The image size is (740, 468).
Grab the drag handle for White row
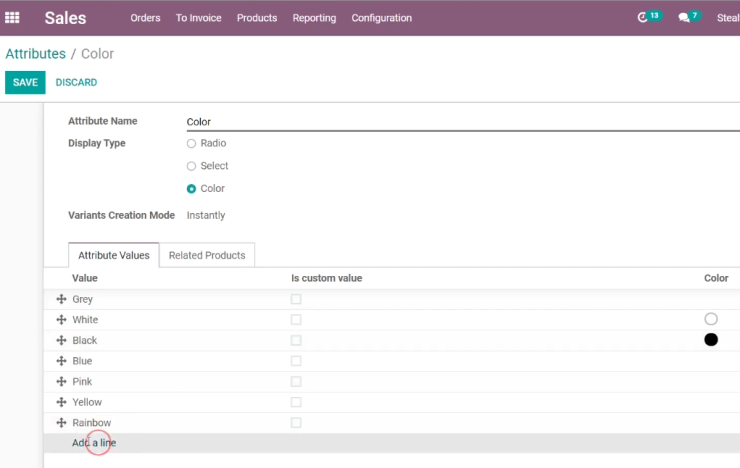61,320
